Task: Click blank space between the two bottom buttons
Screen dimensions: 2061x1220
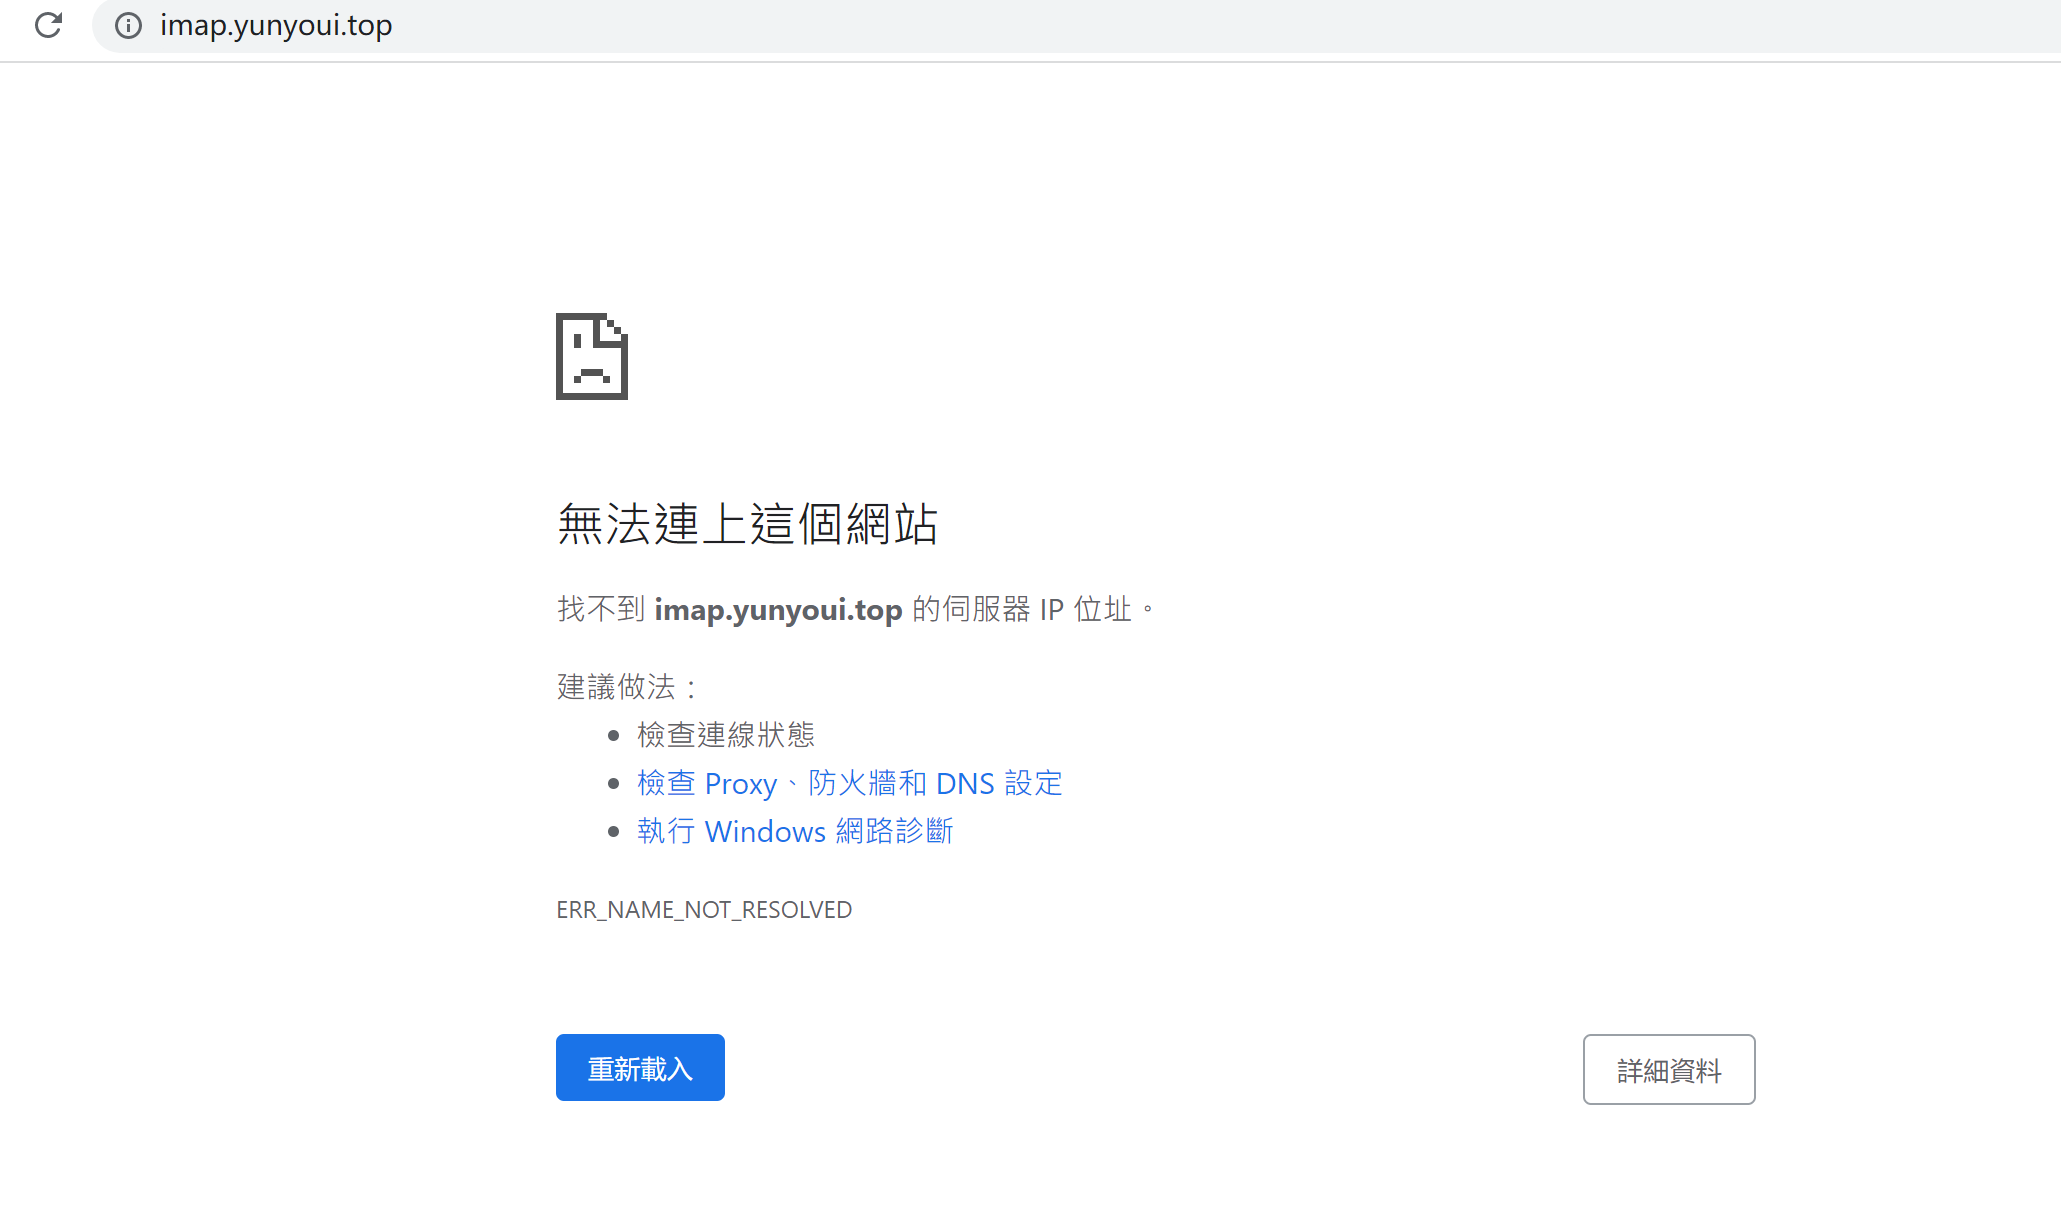Action: 1150,1069
